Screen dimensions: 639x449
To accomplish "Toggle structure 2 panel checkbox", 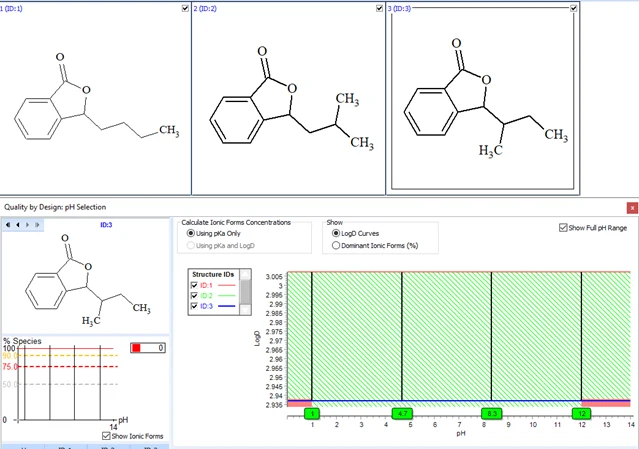I will [379, 8].
